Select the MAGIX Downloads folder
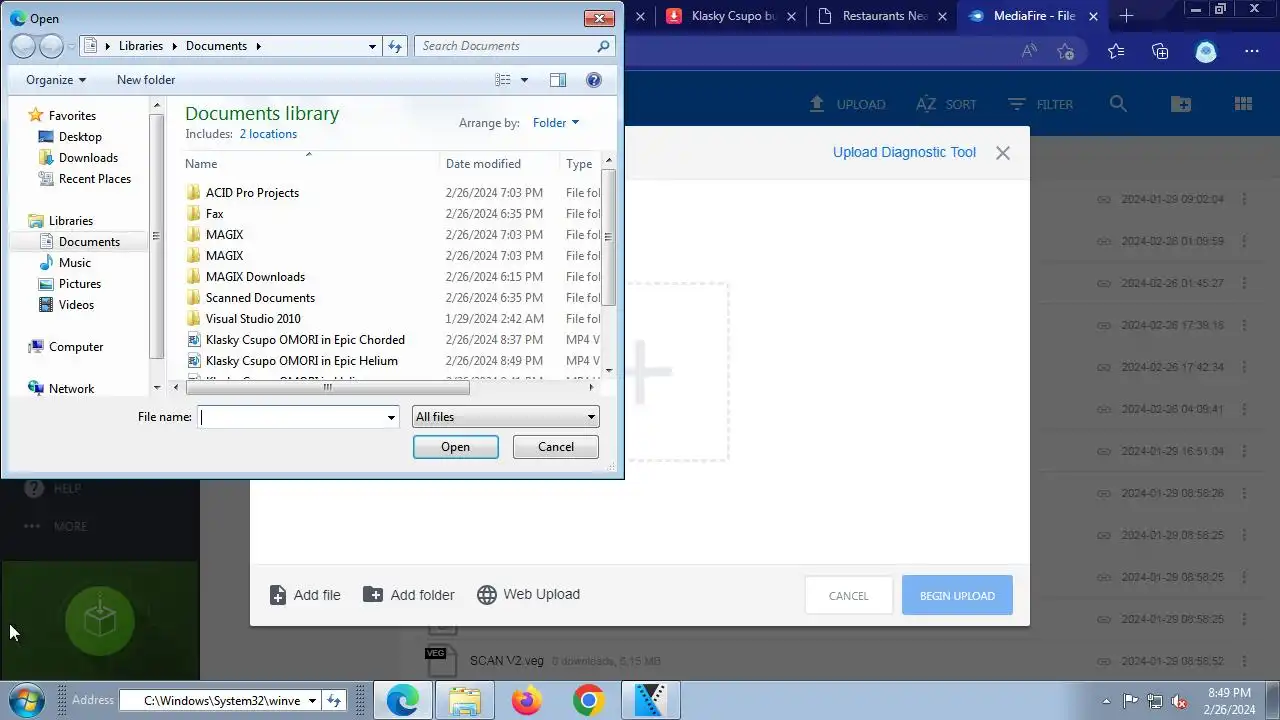This screenshot has width=1280, height=720. (255, 277)
